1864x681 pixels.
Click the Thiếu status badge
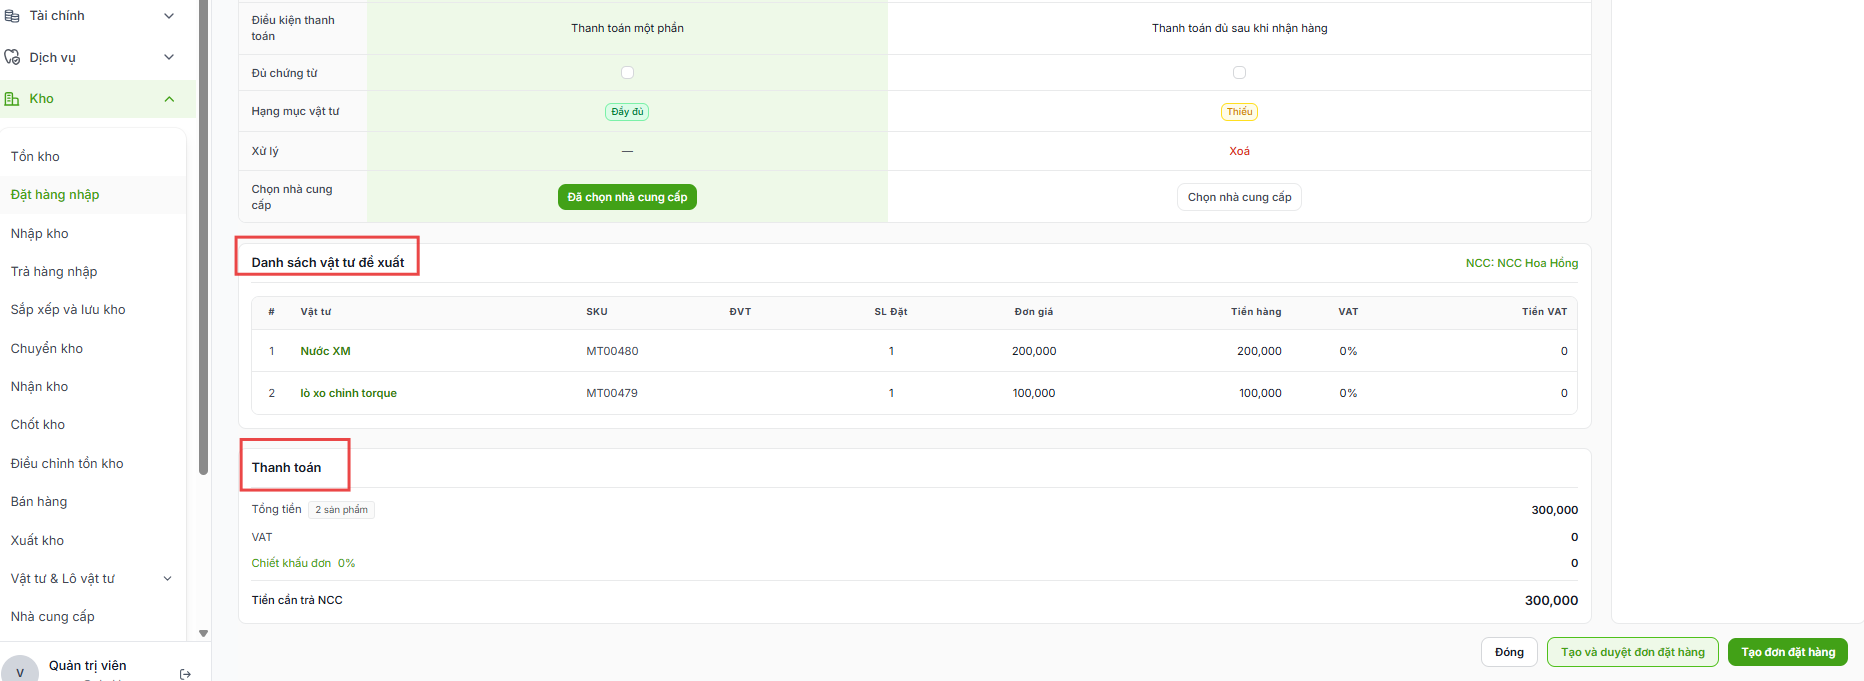coord(1239,112)
